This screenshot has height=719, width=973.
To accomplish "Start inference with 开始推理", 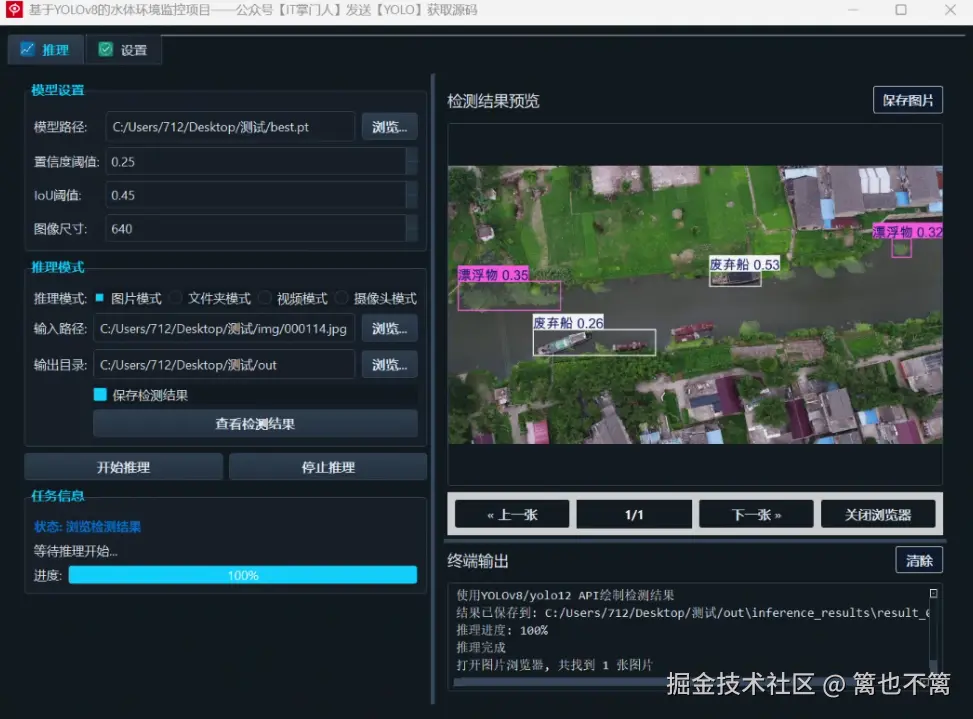I will click(x=123, y=467).
